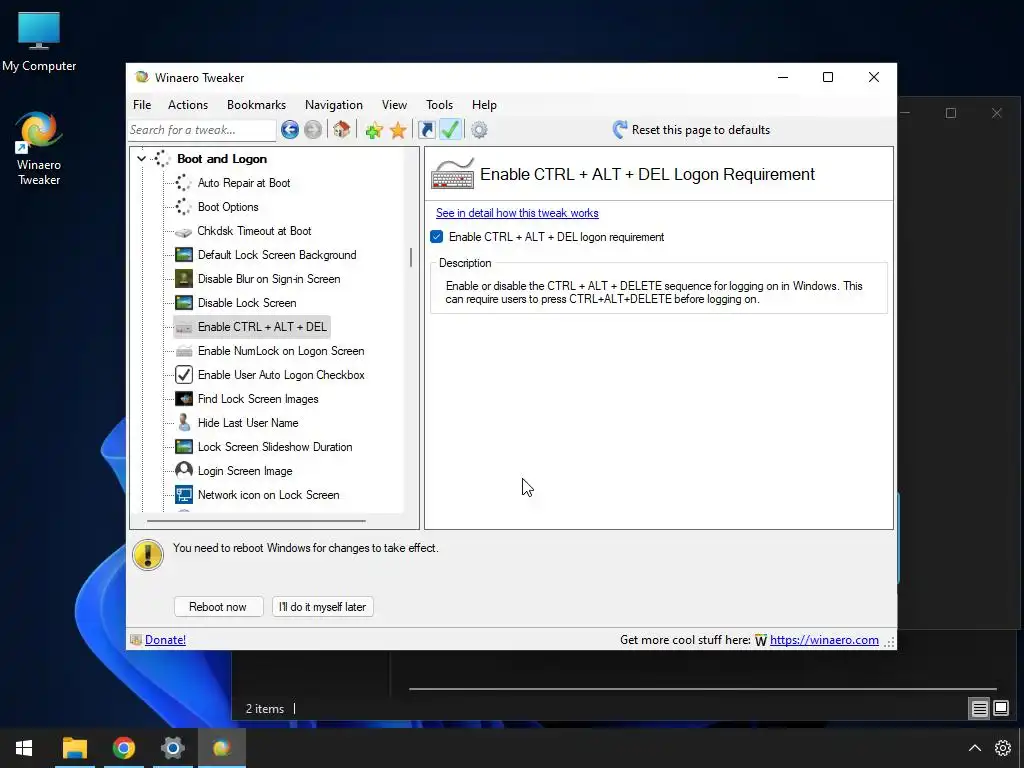Switch to details view in background Explorer window
Image resolution: width=1024 pixels, height=768 pixels.
click(x=980, y=709)
